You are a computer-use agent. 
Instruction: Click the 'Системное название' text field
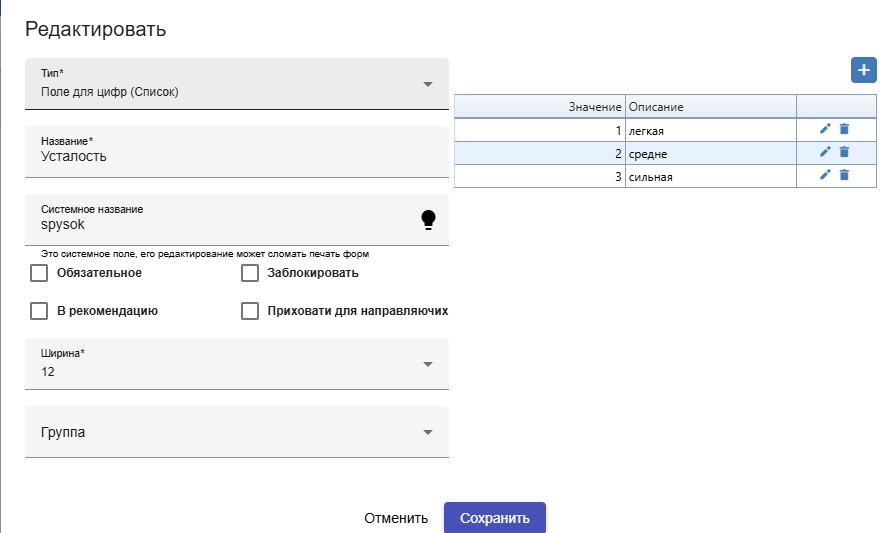tap(220, 225)
